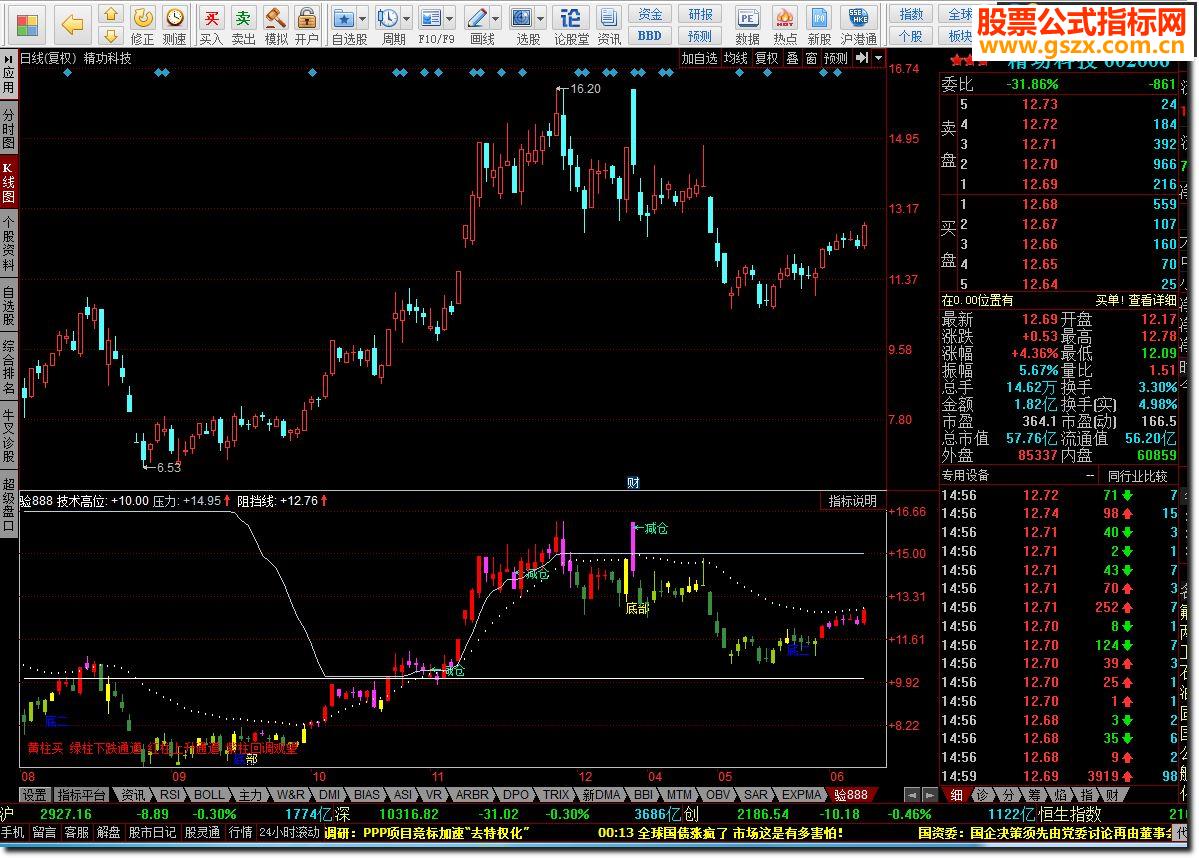Select the 分时图 tab in left sidebar
This screenshot has width=1199, height=858.
point(9,130)
